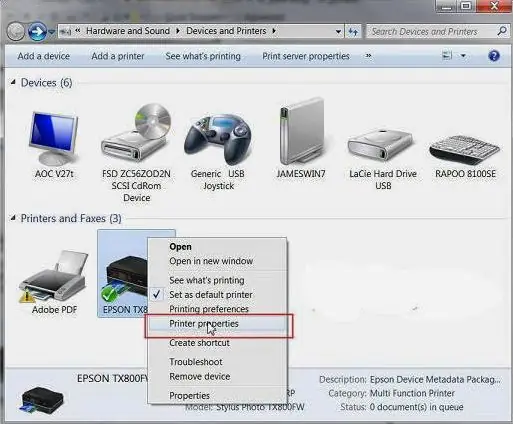
Task: Collapse the Devices (6) group
Action: point(13,82)
